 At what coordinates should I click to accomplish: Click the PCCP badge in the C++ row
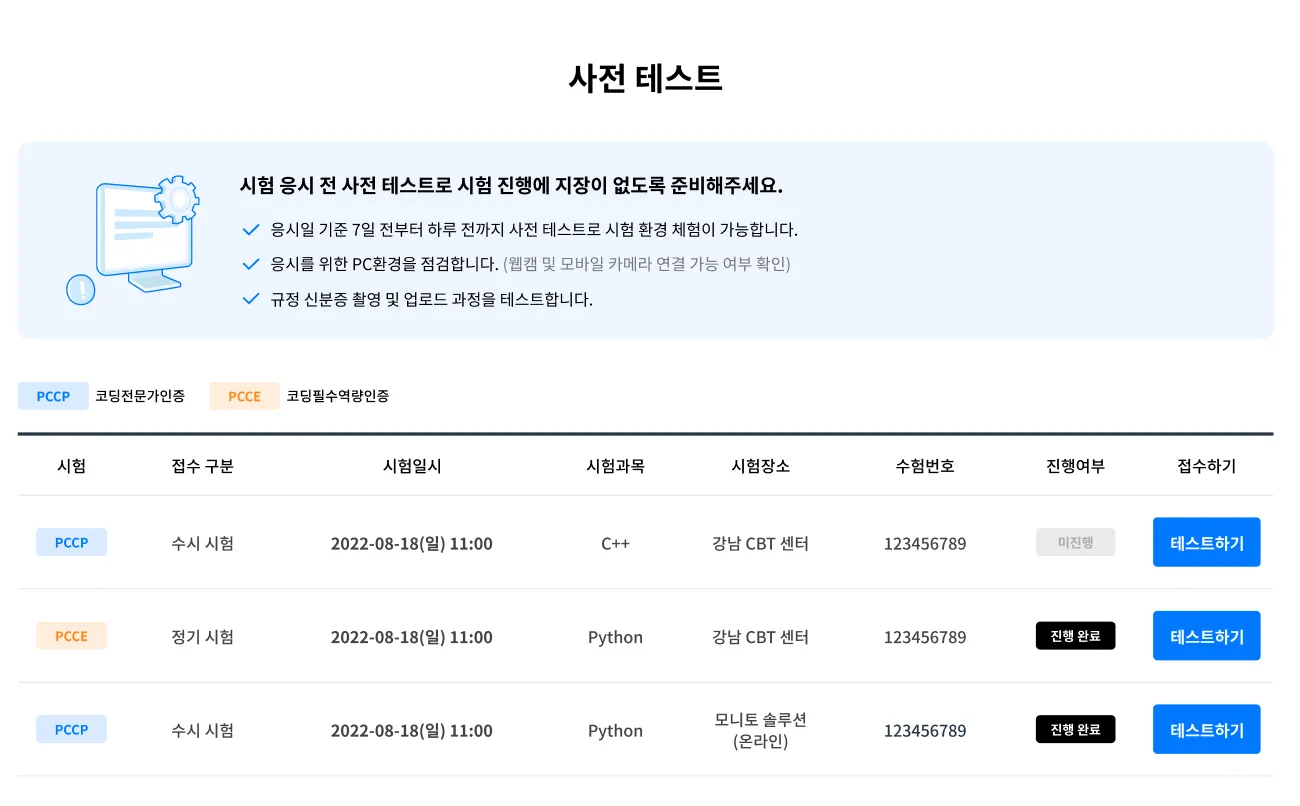[71, 543]
